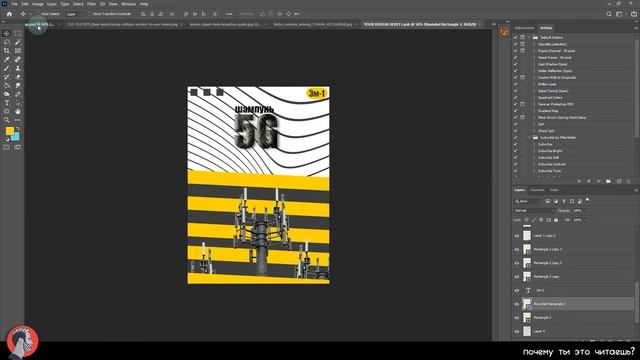Switch to the YOUR DESIGN HERE document tab
The image size is (640, 360).
point(420,24)
